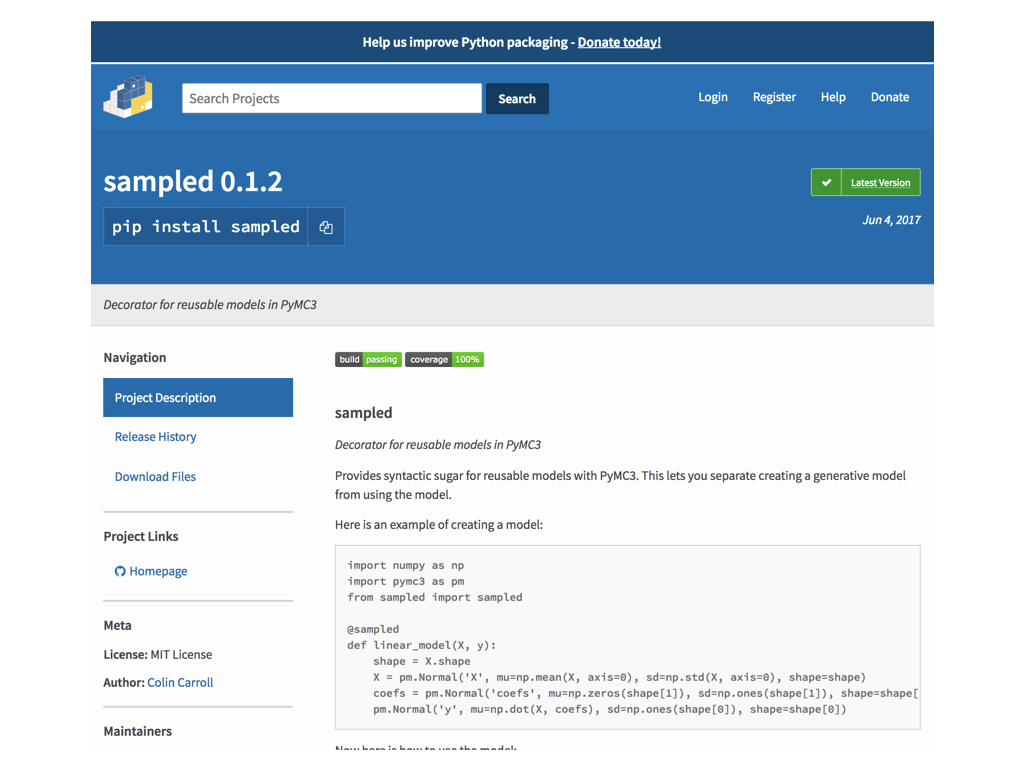Click the PyPI logo icon

point(128,97)
